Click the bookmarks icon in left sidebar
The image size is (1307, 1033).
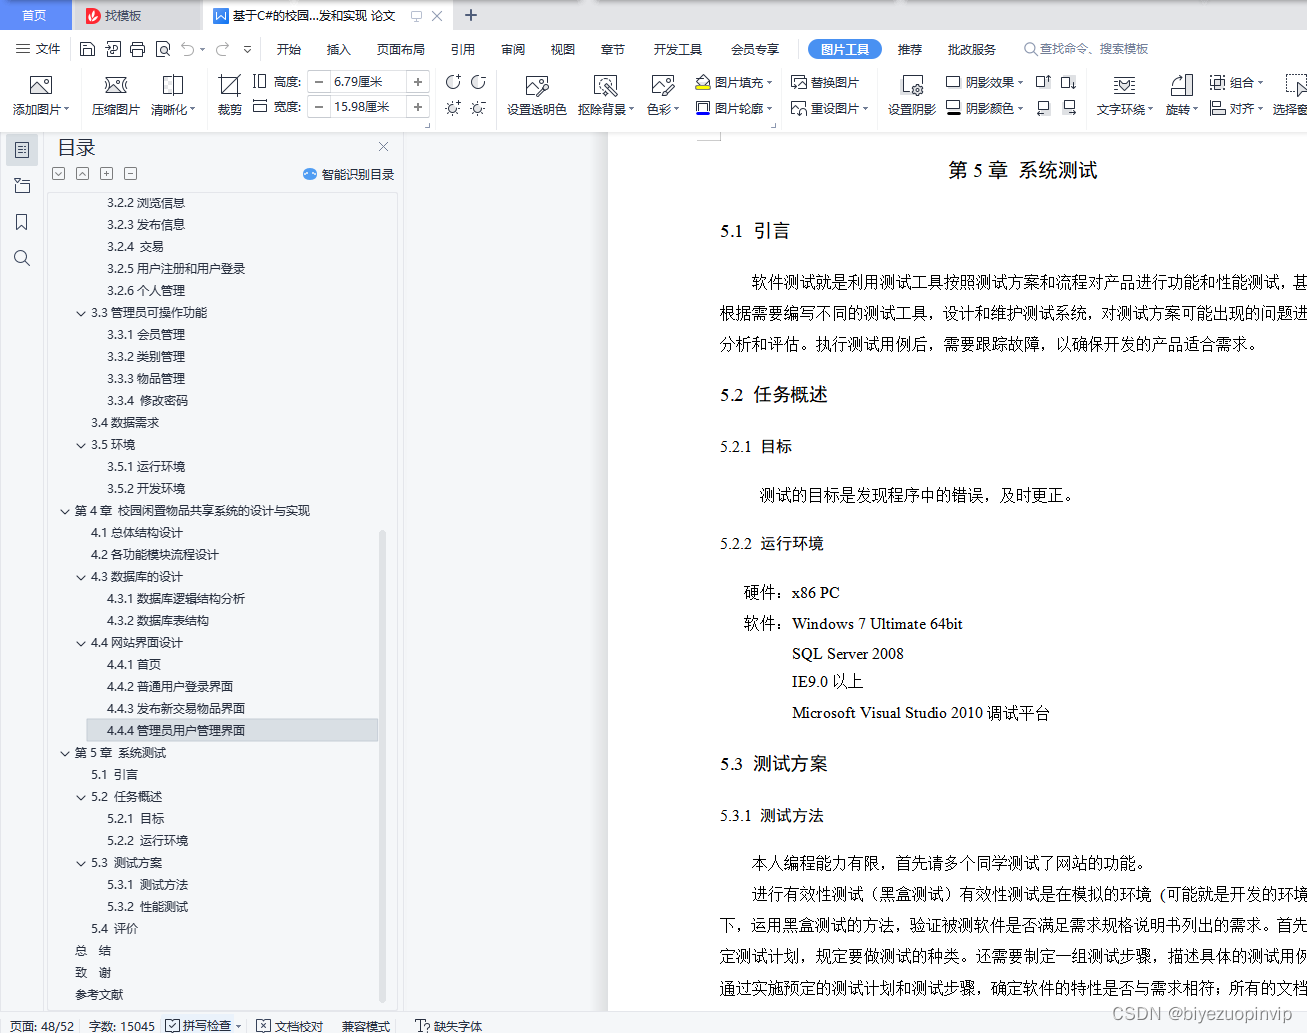pyautogui.click(x=21, y=221)
